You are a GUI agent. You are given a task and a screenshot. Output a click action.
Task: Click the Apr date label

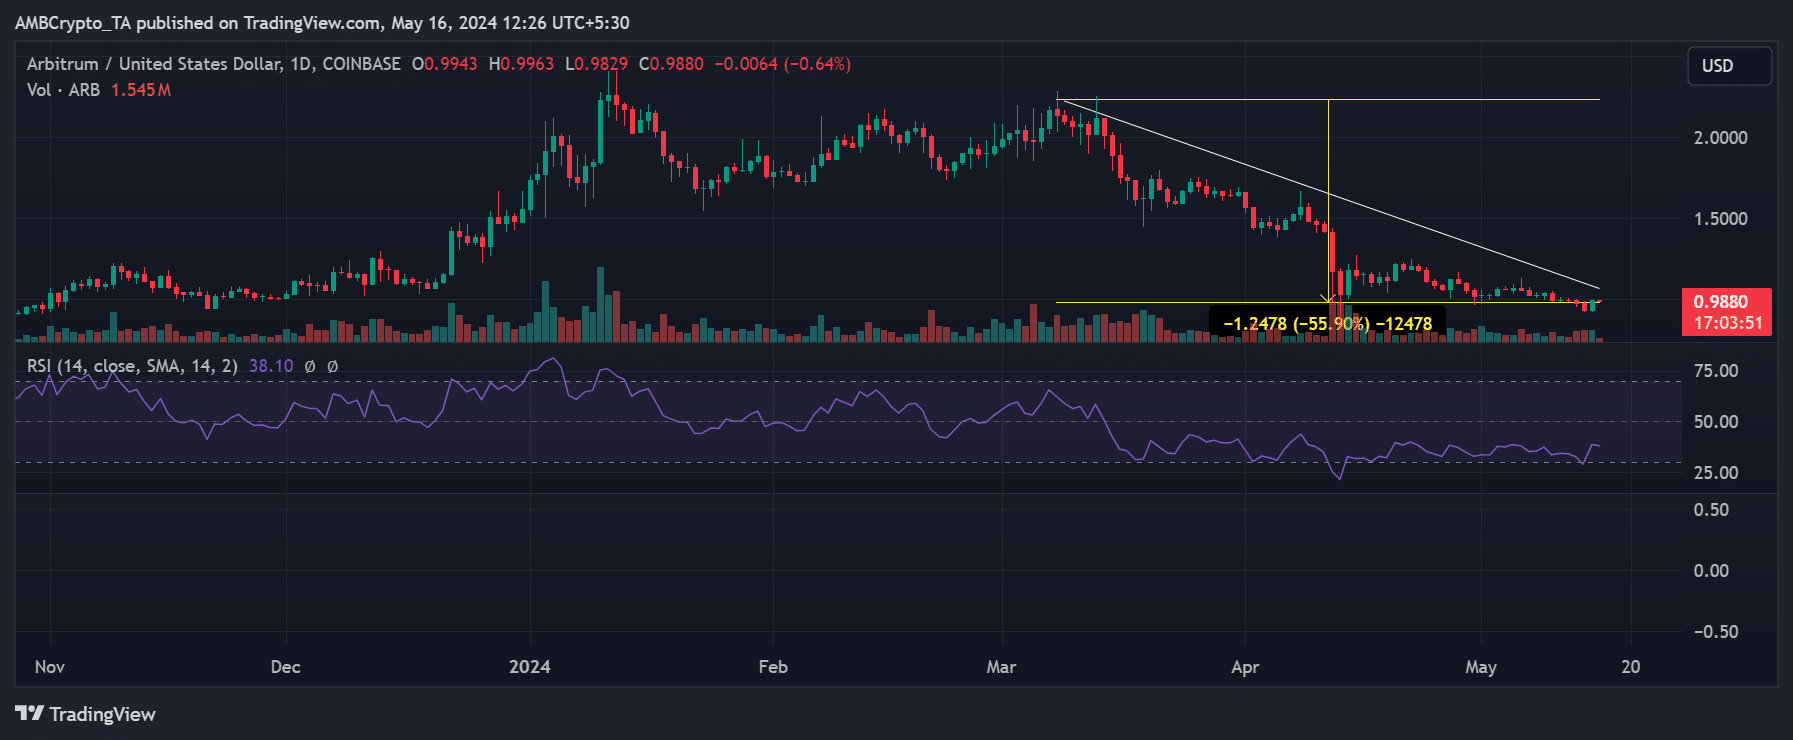pos(1245,667)
